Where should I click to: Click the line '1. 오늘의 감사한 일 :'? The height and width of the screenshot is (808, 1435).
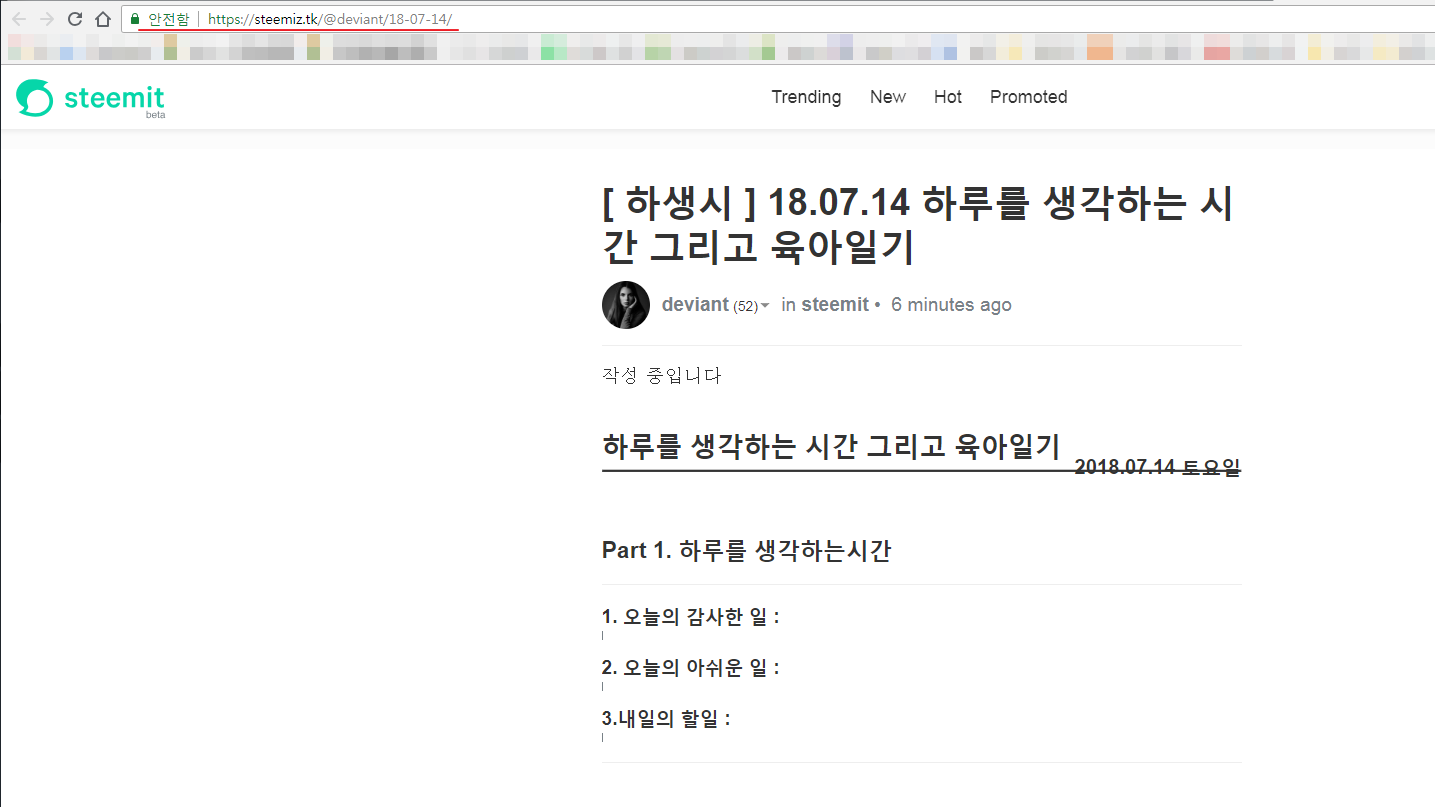pyautogui.click(x=691, y=617)
